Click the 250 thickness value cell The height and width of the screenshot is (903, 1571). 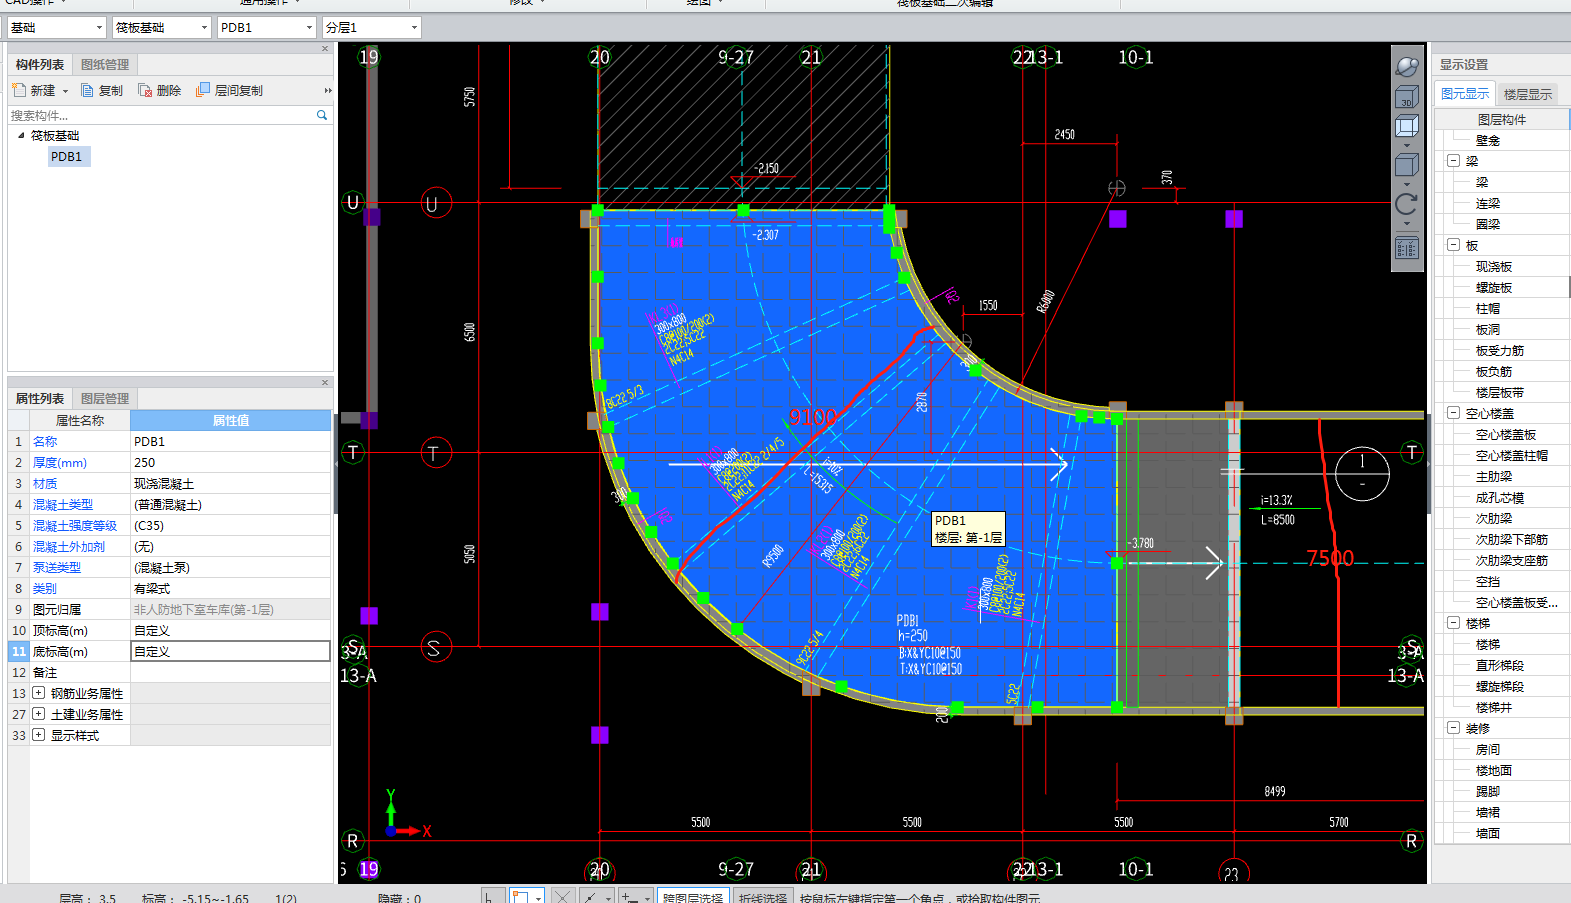click(x=230, y=462)
